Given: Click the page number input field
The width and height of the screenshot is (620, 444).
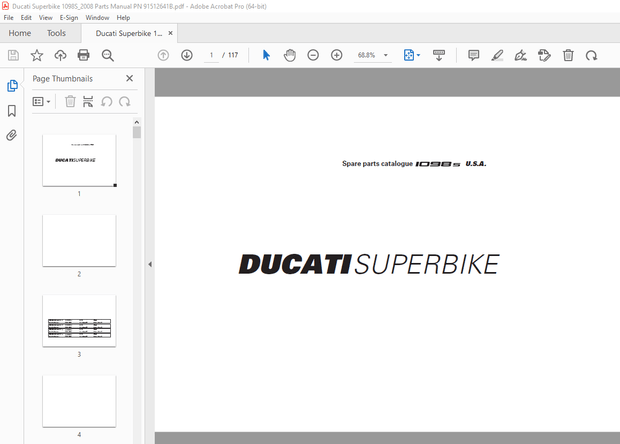Looking at the screenshot, I should 212,55.
